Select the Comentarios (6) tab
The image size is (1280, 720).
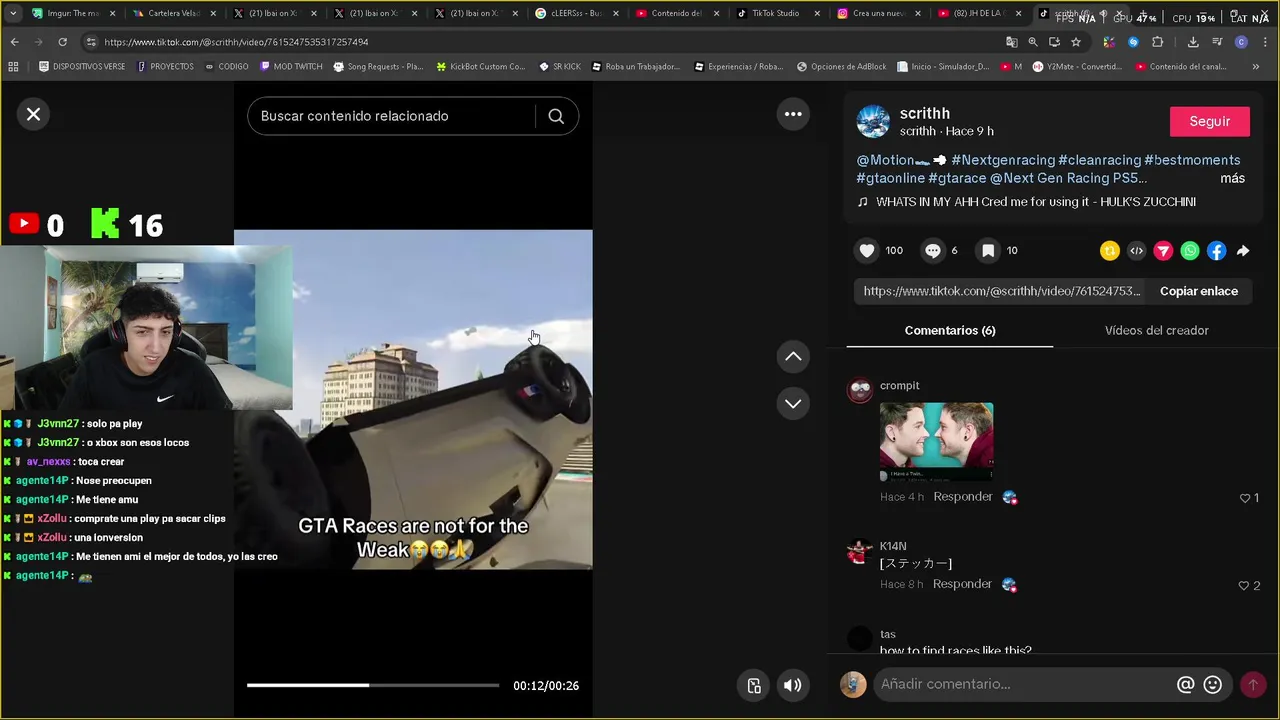coord(950,330)
